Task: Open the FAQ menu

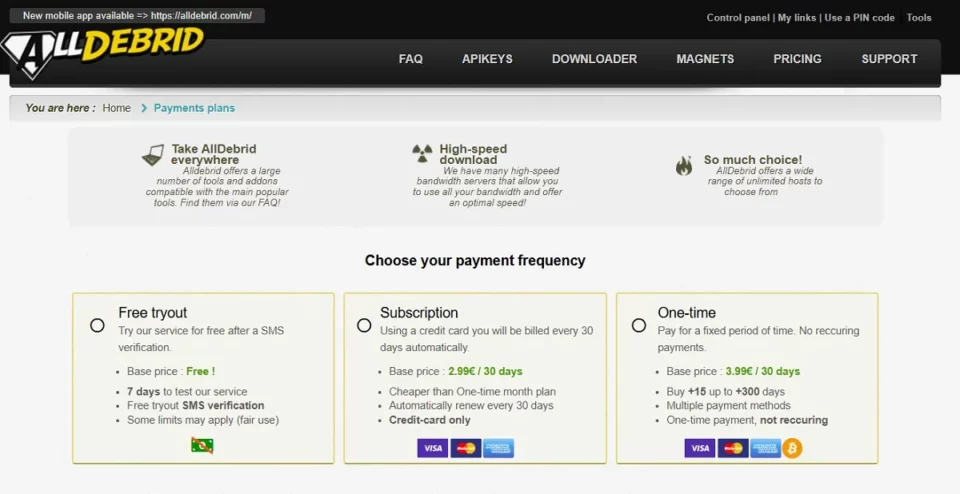Action: 411,59
